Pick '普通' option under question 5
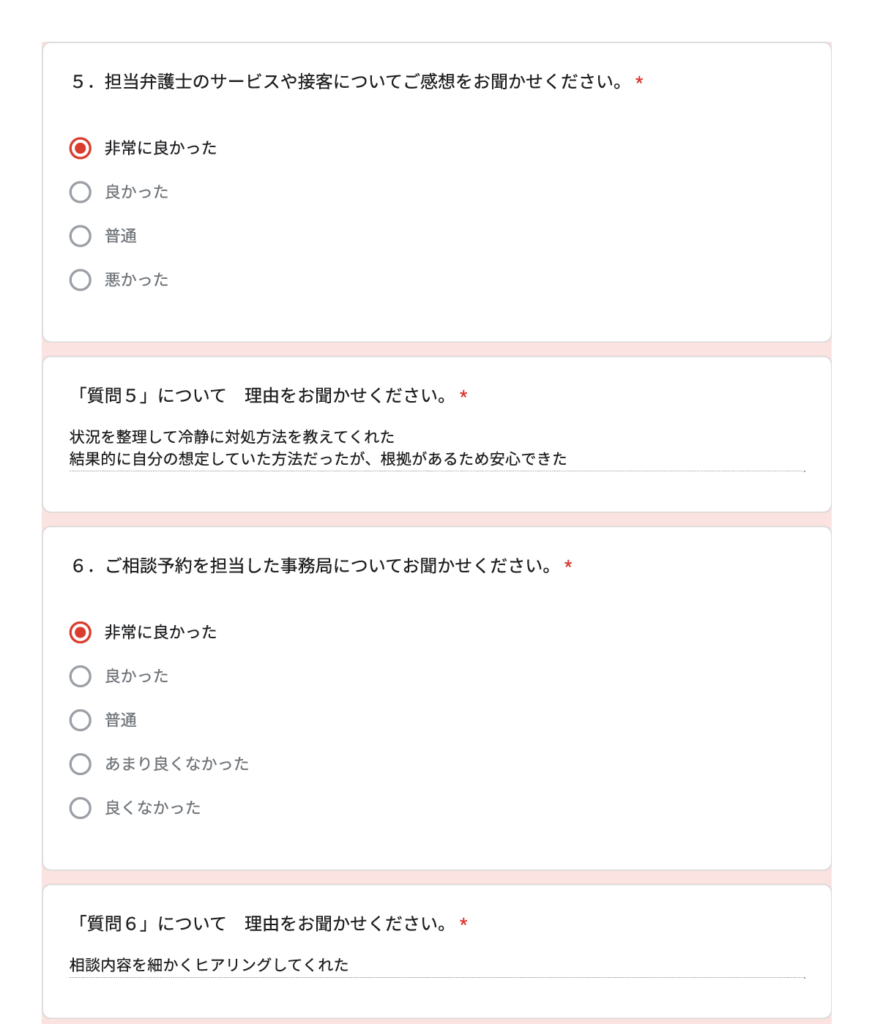This screenshot has width=872, height=1024. point(80,236)
